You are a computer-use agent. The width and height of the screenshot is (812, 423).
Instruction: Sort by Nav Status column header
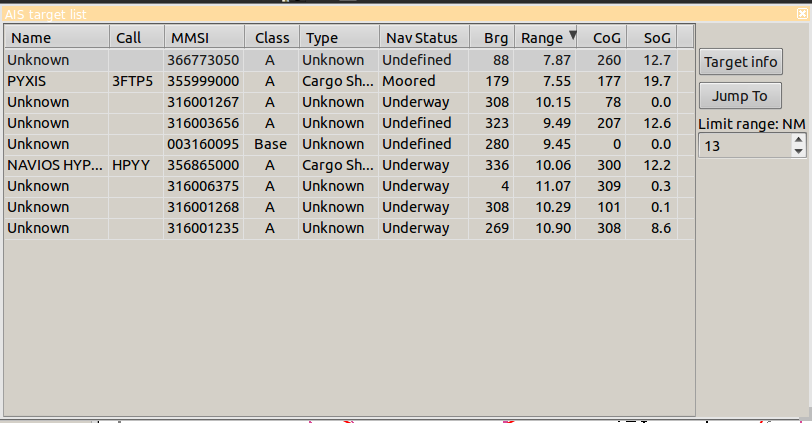(424, 38)
